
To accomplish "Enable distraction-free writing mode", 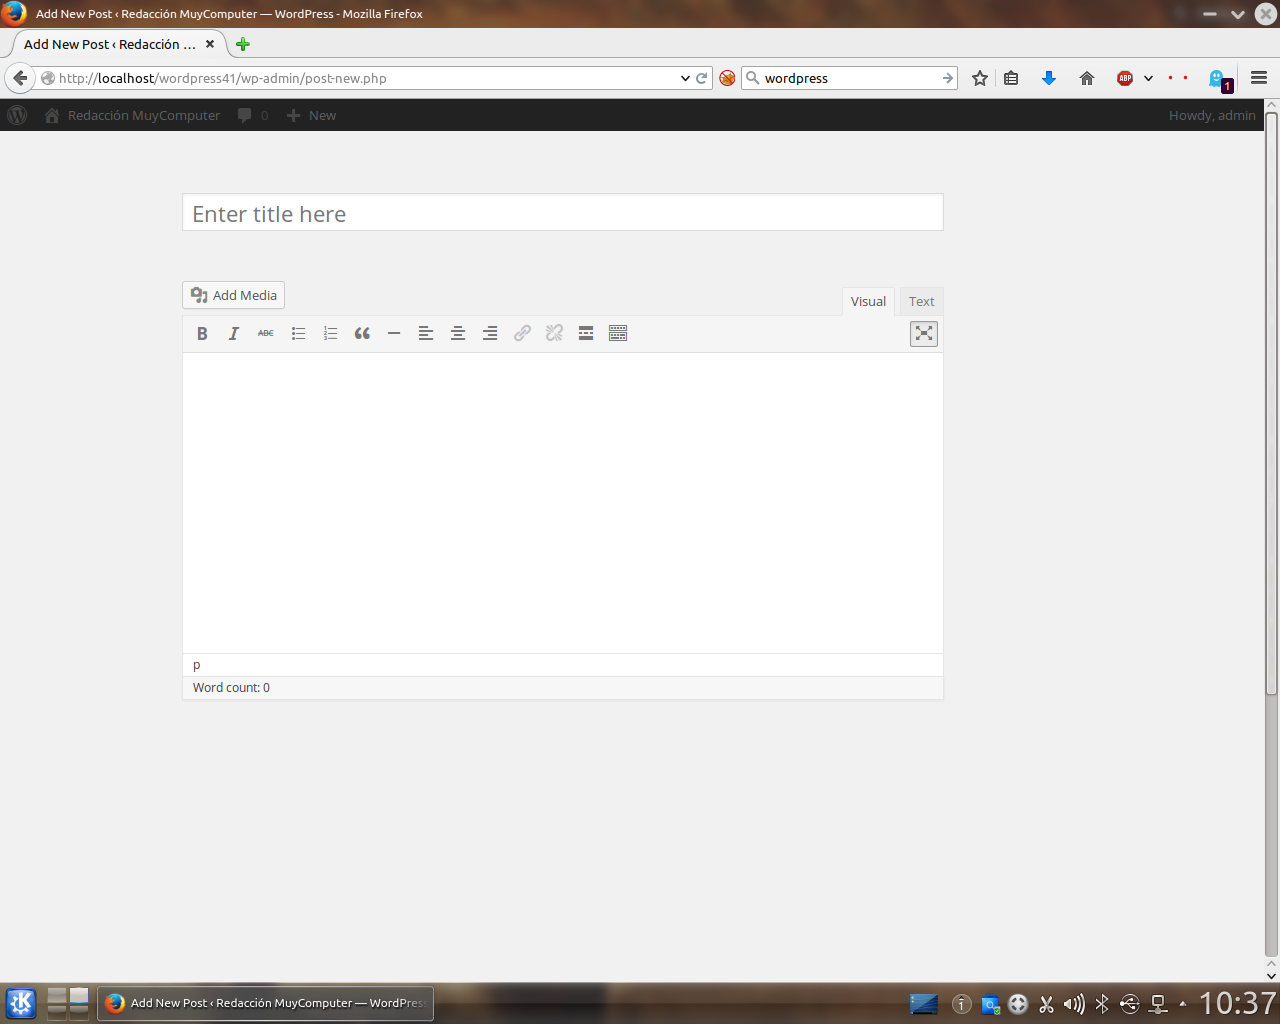I will [x=923, y=333].
